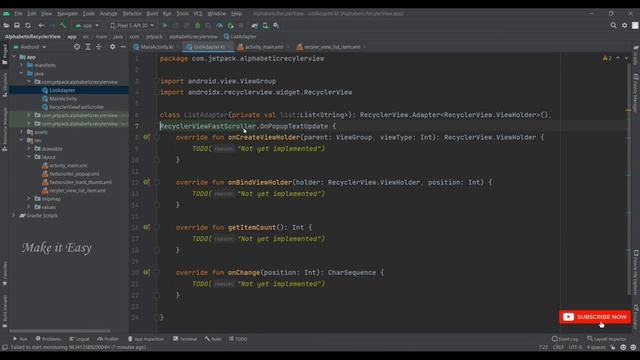Image resolution: width=640 pixels, height=360 pixels.
Task: Click the warnings indicator in editor corner
Action: 607,58
